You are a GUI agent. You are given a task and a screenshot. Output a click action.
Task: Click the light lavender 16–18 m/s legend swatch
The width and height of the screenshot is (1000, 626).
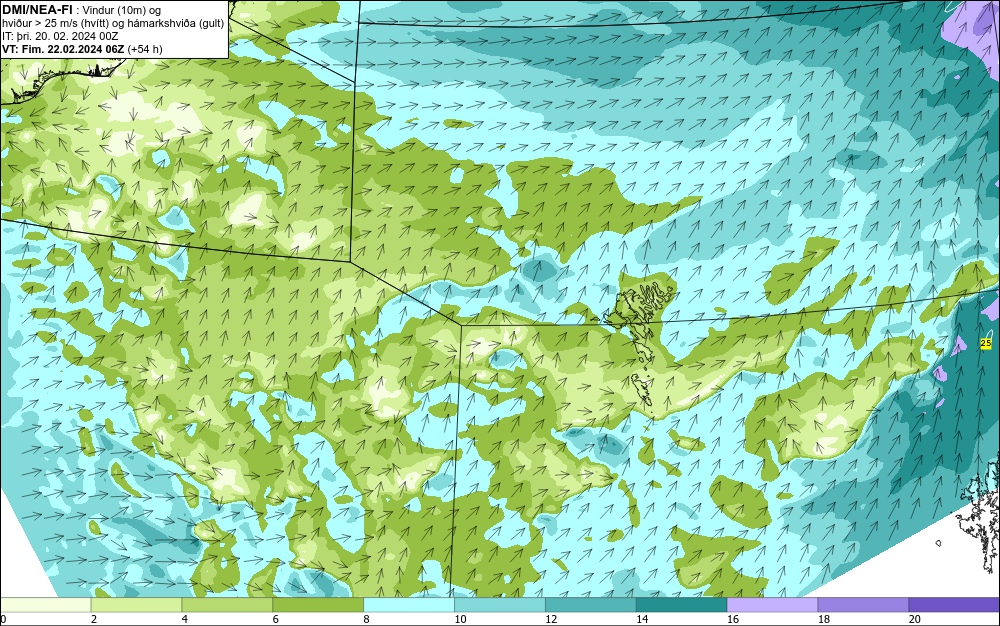[772, 605]
